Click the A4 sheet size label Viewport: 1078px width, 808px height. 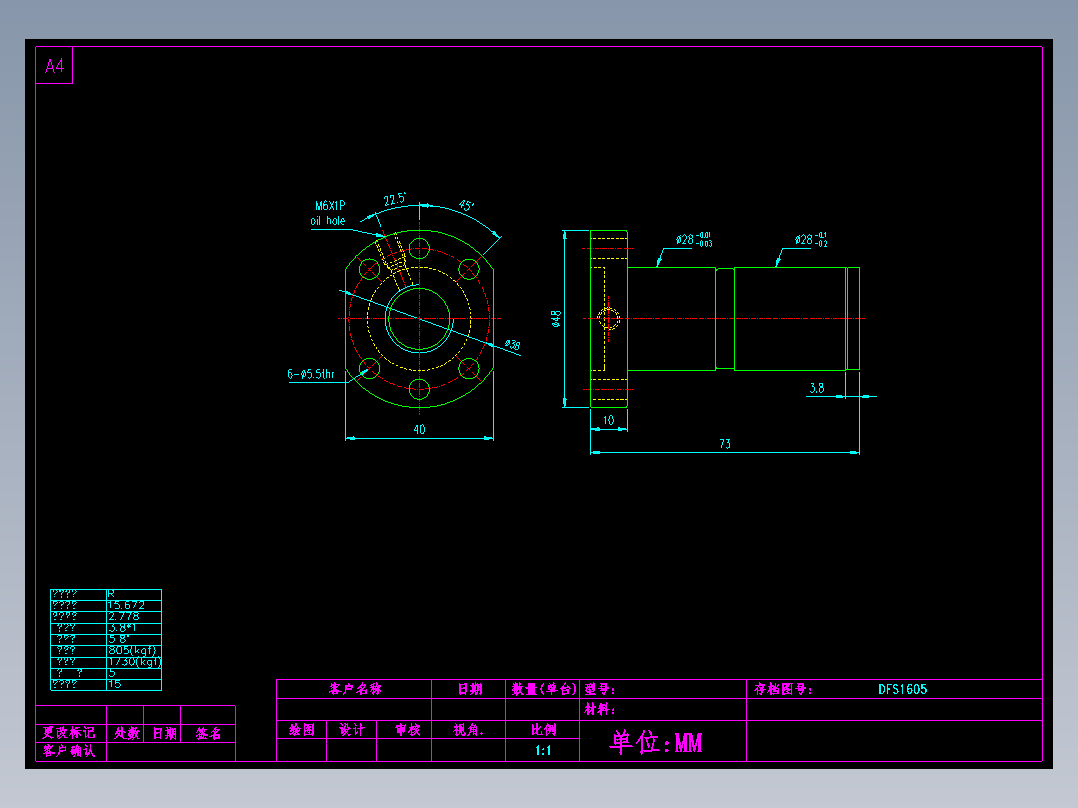pyautogui.click(x=54, y=66)
